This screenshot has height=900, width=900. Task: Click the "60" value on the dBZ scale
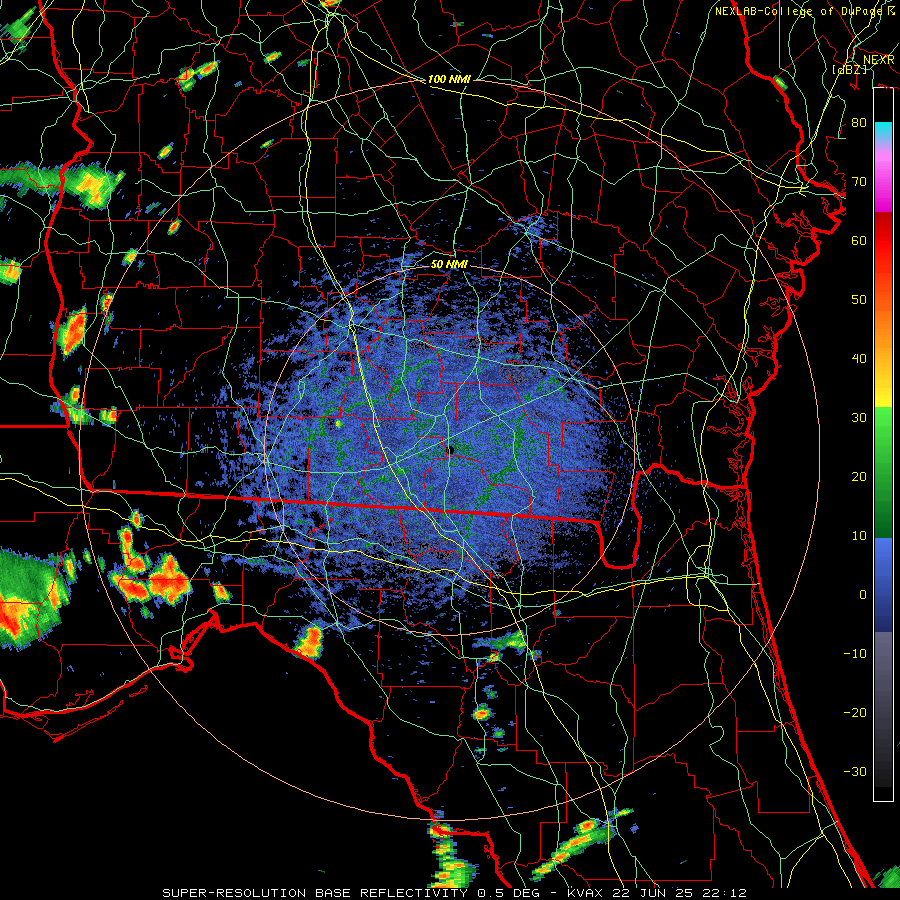click(859, 240)
